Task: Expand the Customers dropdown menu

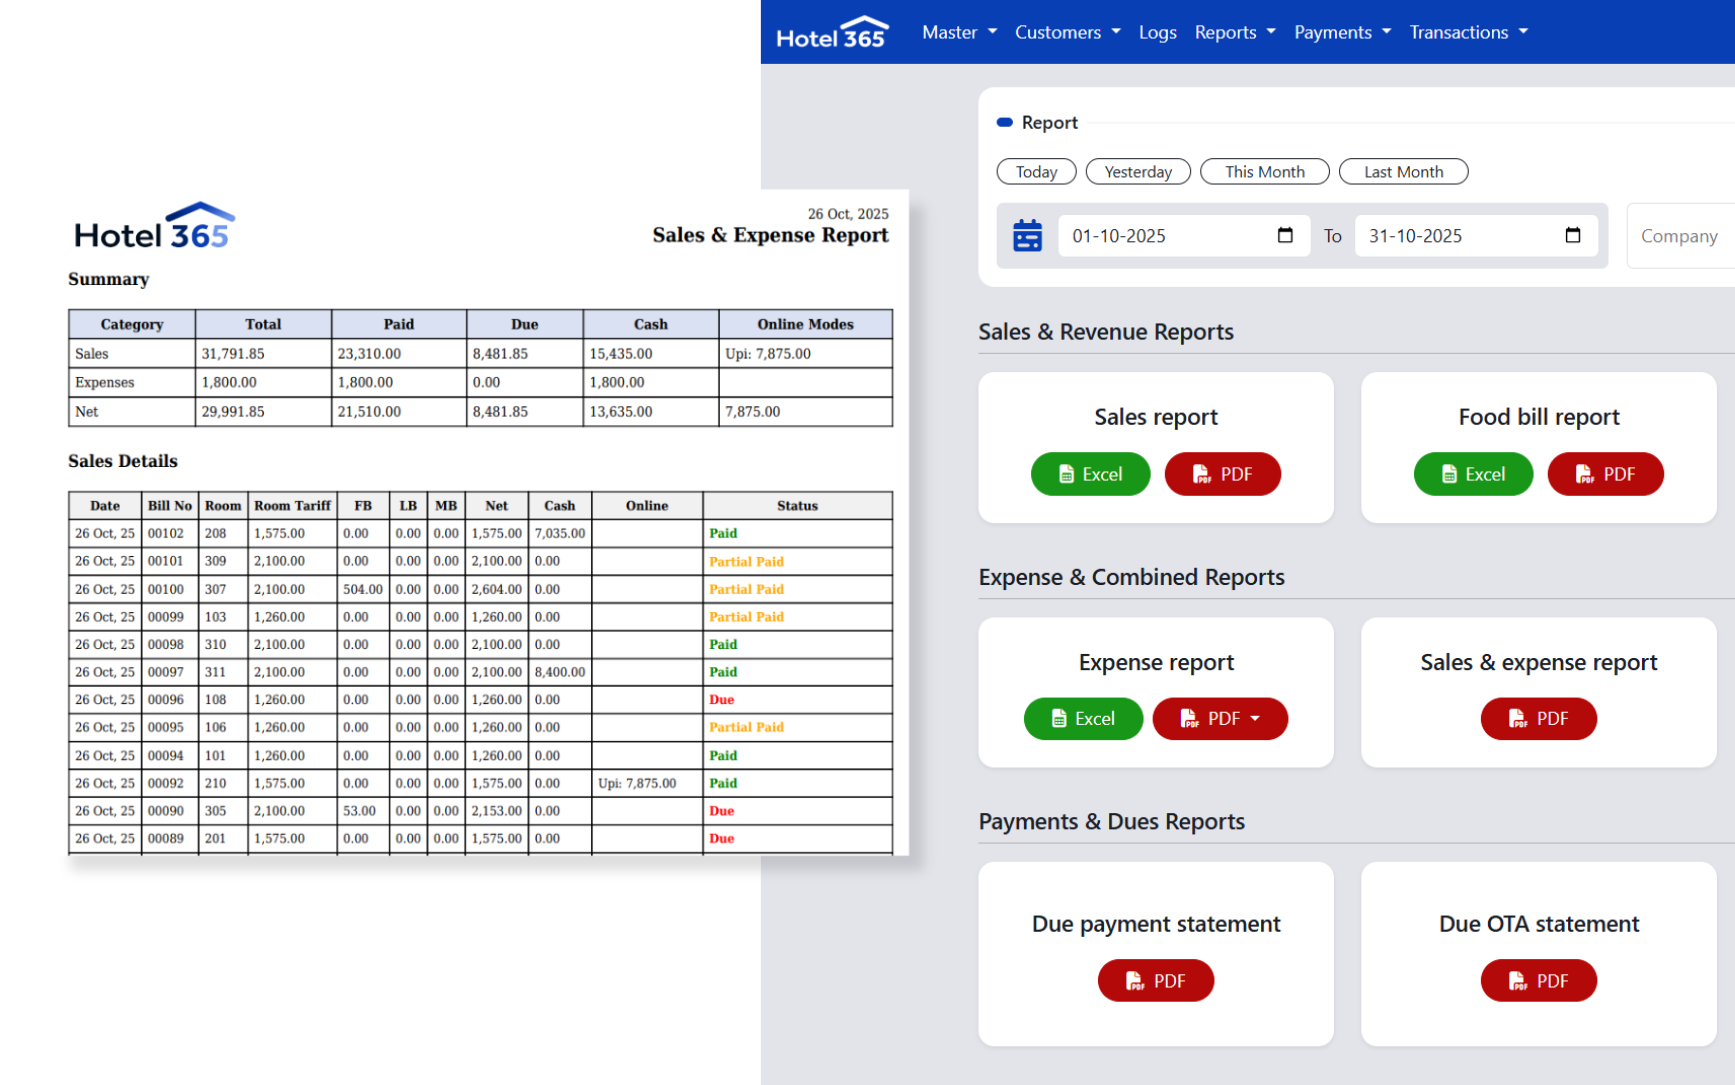Action: (x=1067, y=32)
